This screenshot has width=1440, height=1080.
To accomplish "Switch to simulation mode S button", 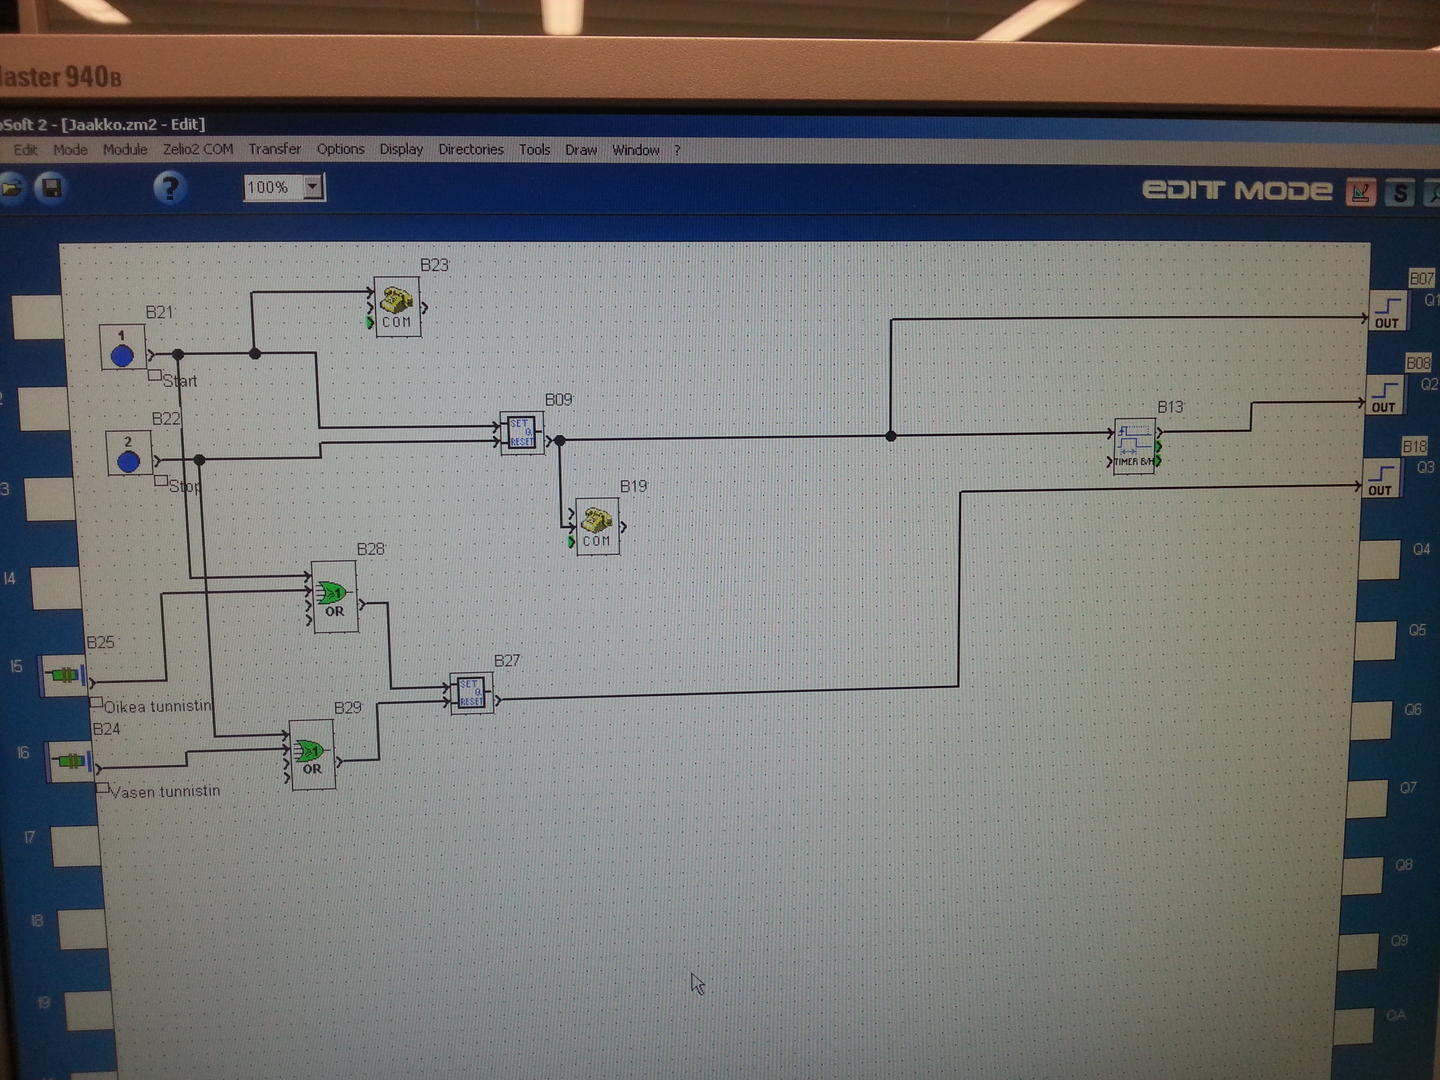I will point(1399,192).
